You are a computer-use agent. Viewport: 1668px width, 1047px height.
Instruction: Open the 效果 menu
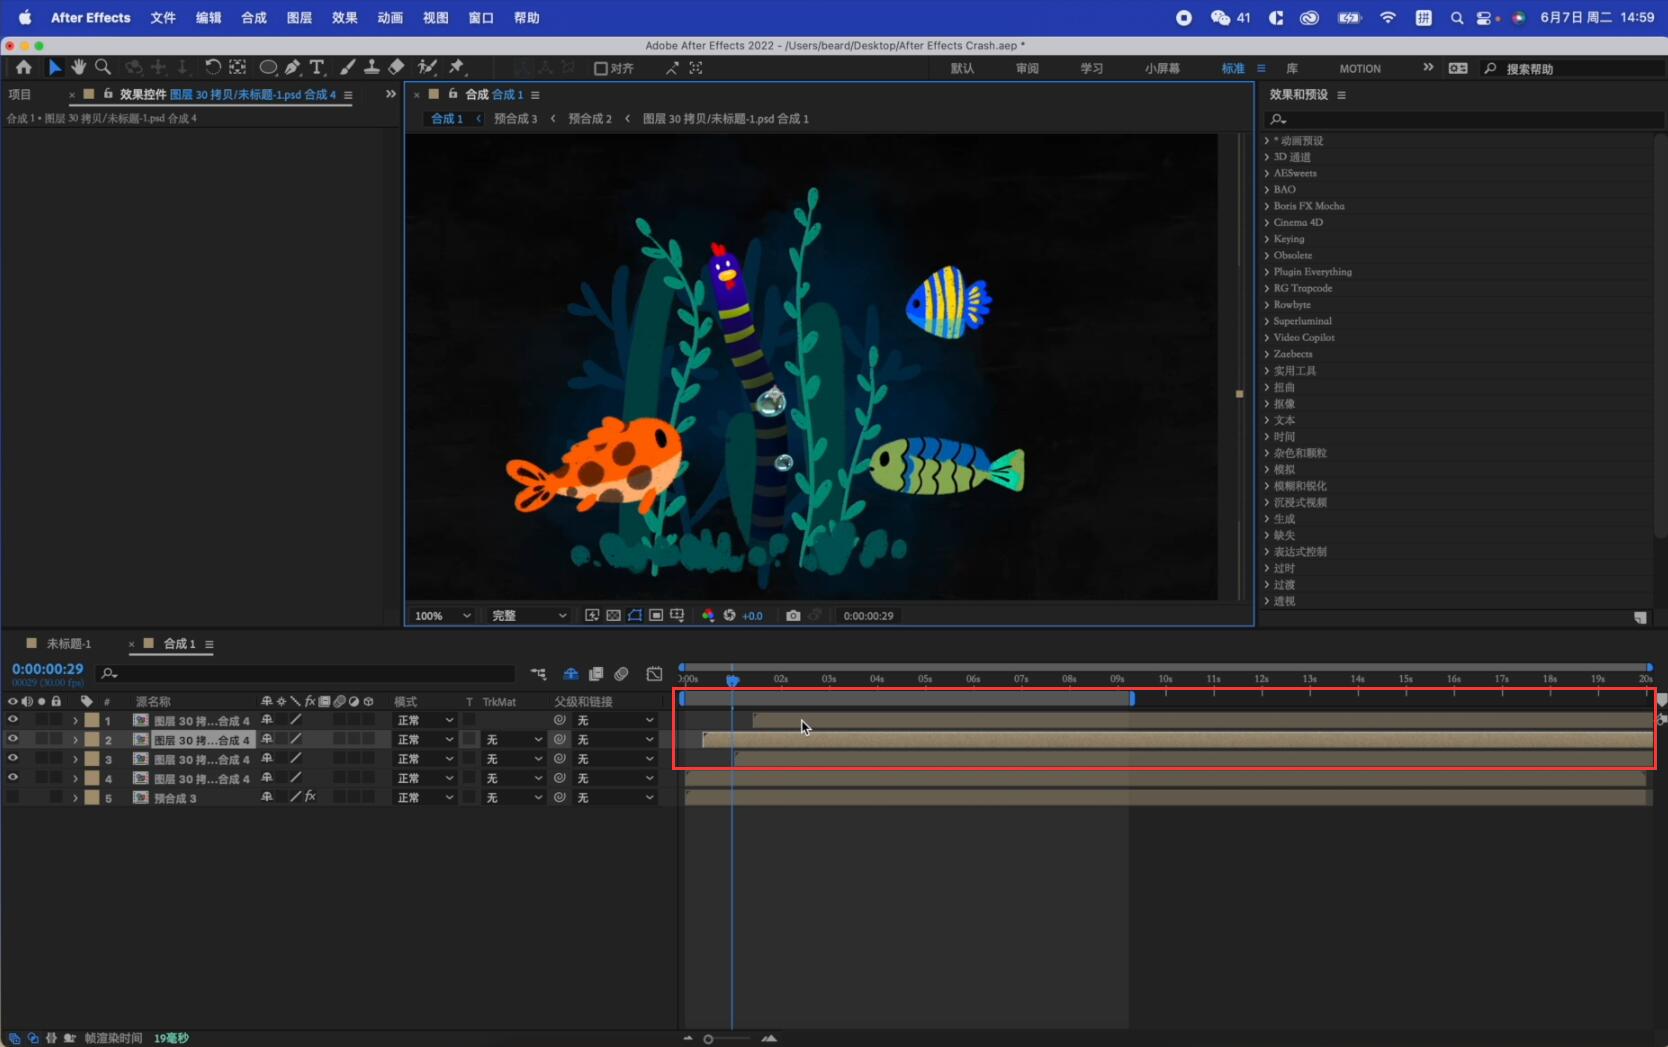pos(345,17)
